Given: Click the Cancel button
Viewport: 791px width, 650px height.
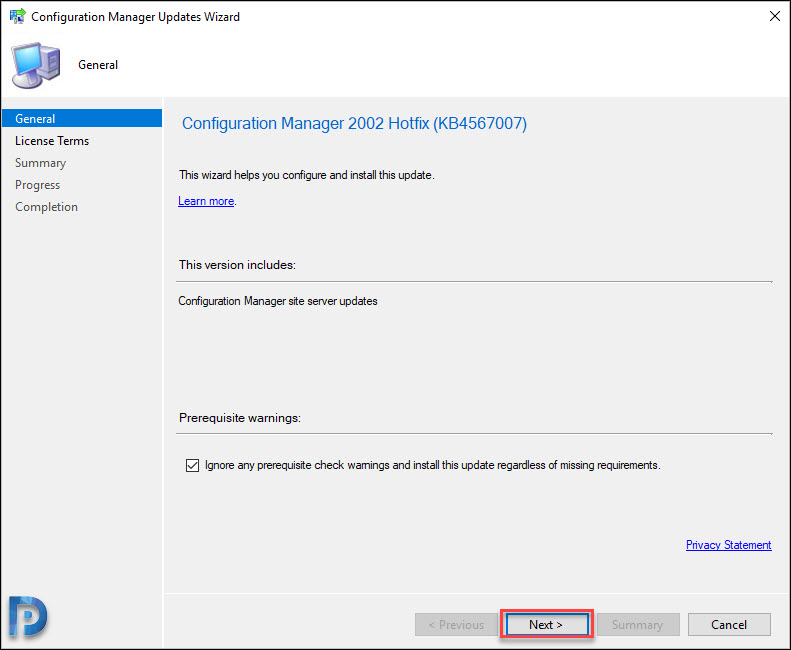Looking at the screenshot, I should pyautogui.click(x=729, y=624).
